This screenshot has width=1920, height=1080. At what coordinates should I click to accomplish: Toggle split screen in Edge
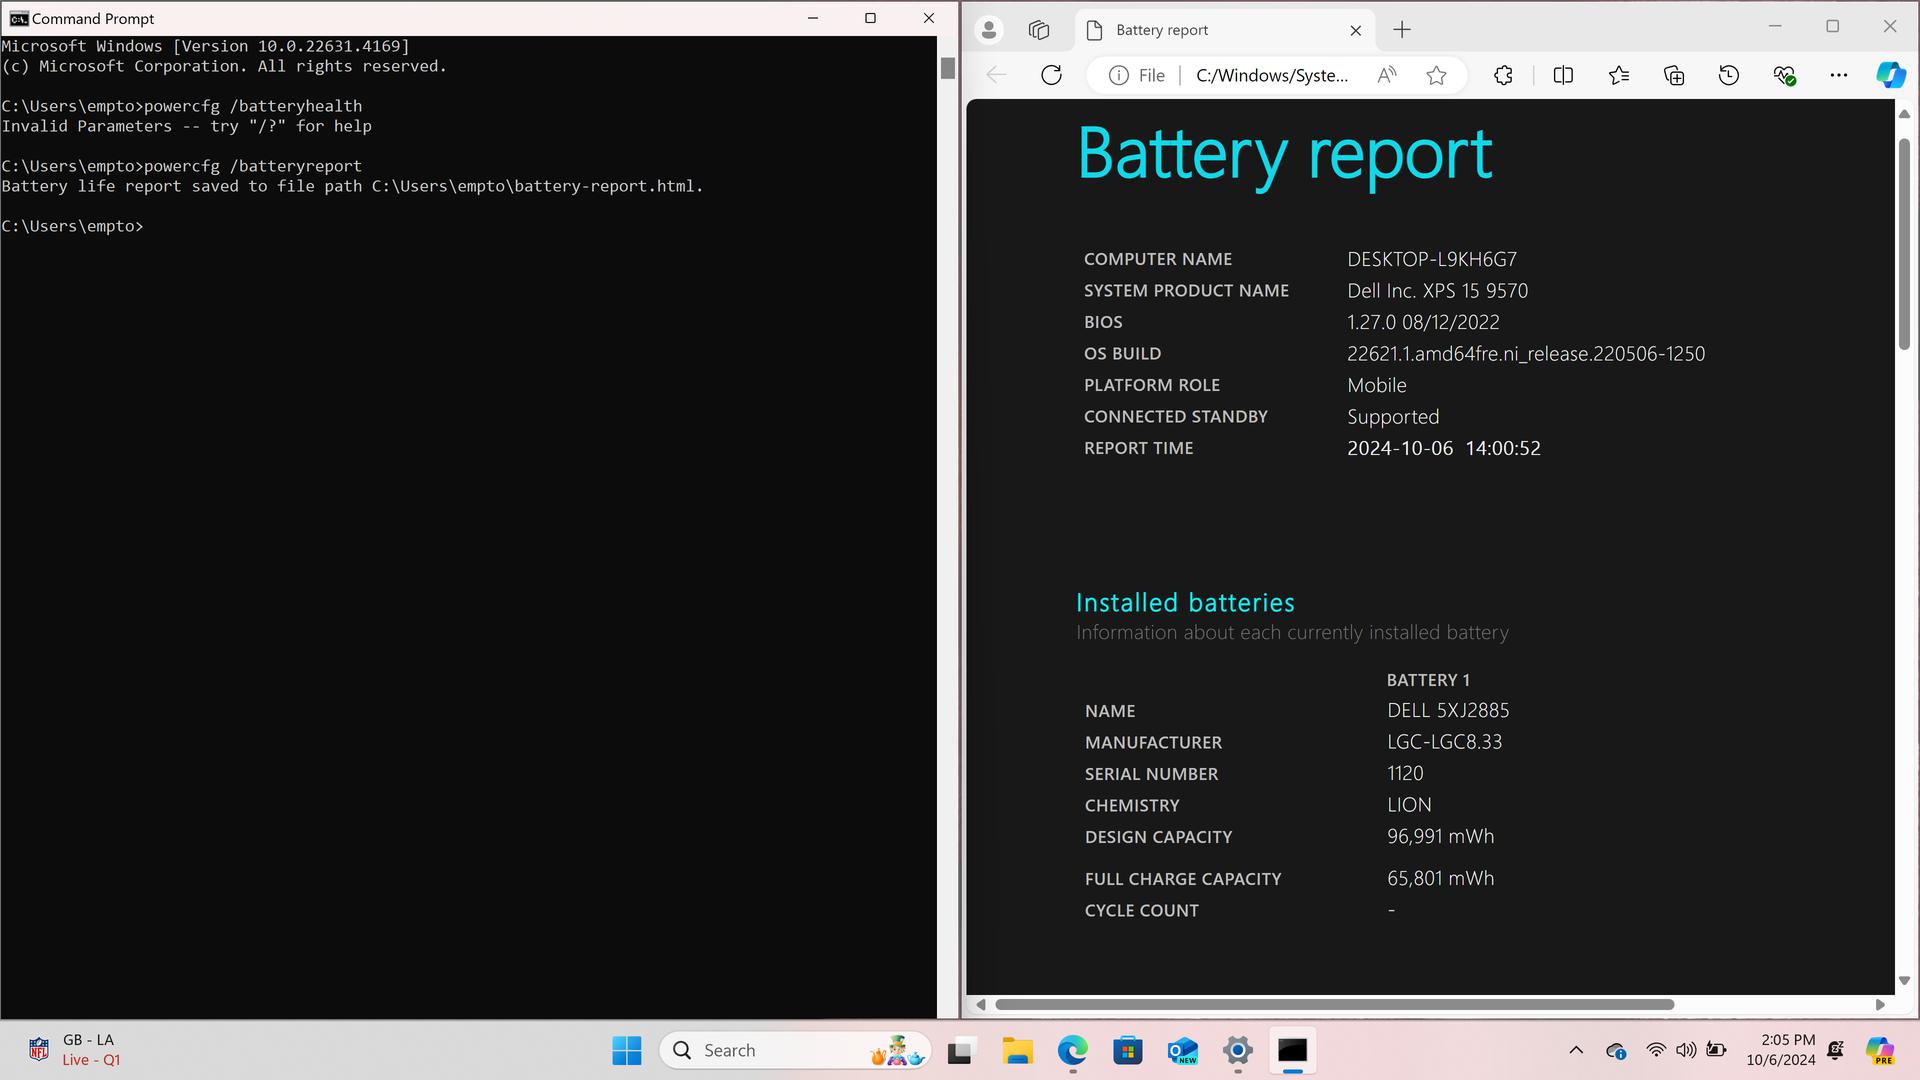point(1563,75)
